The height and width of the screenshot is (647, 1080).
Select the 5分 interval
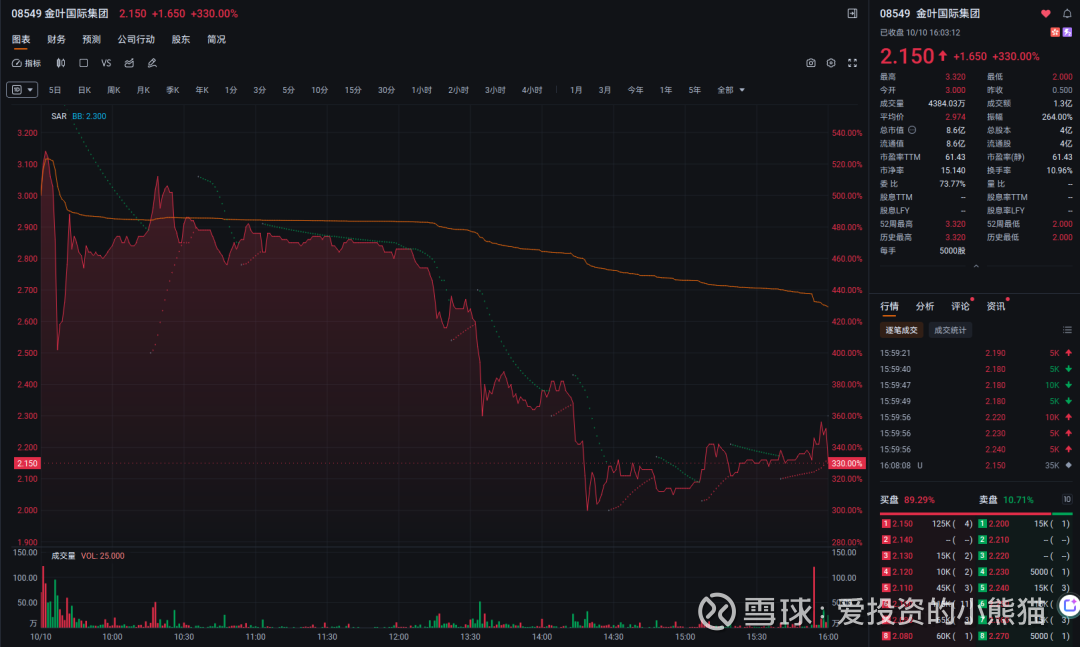click(x=288, y=90)
